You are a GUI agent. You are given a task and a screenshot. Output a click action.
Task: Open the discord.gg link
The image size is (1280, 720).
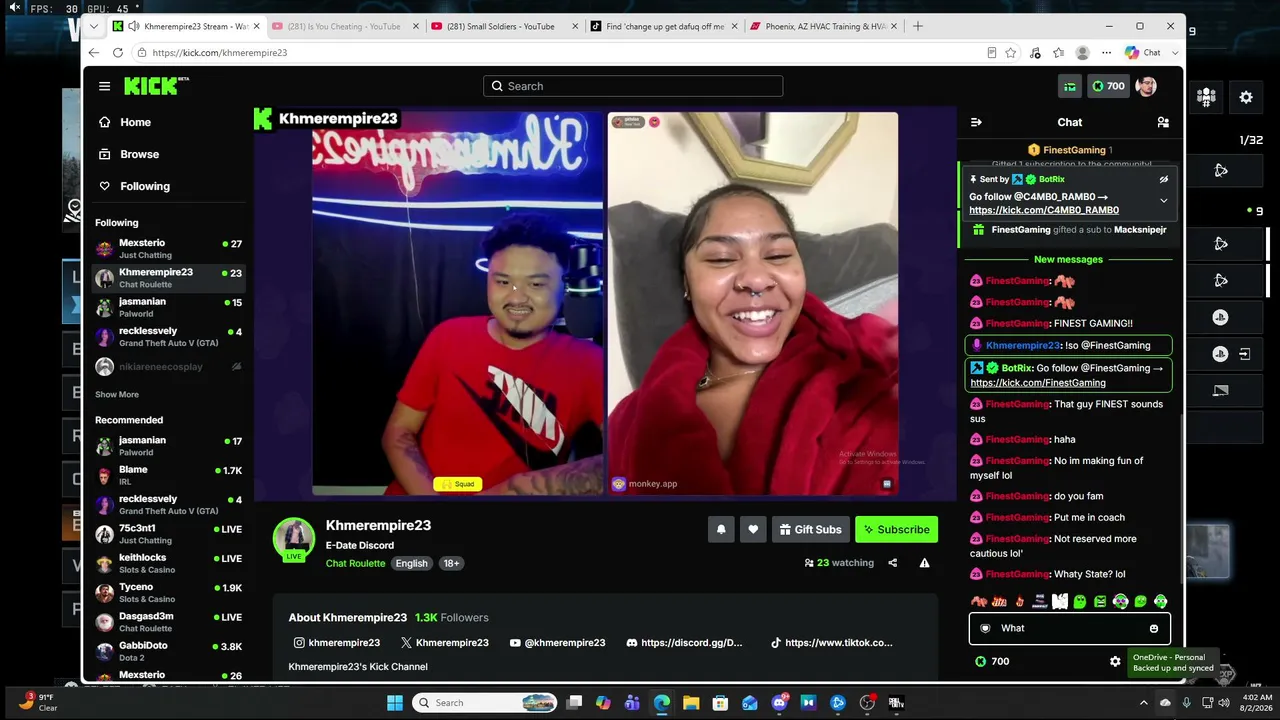click(685, 643)
